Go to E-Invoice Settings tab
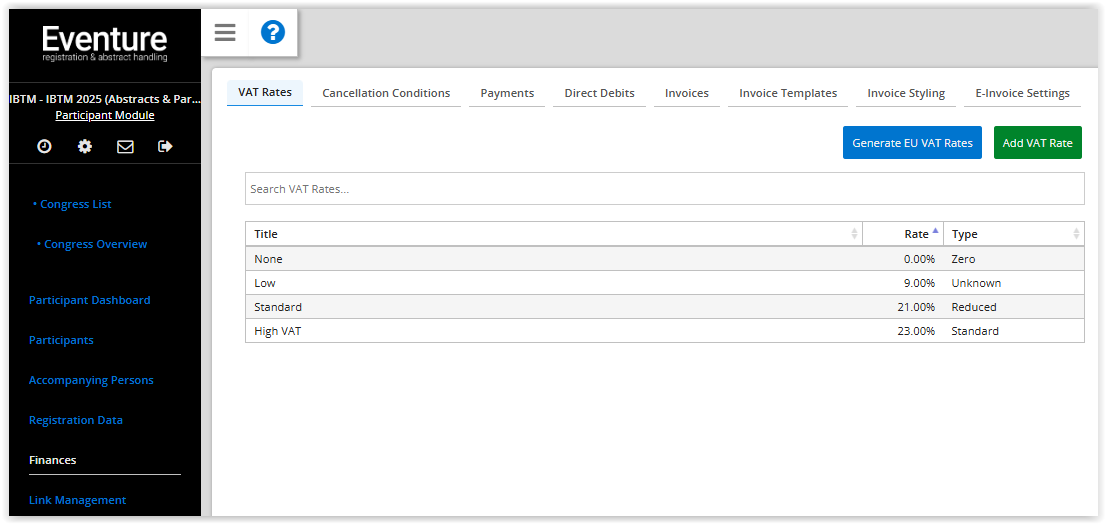Screen dimensions: 1106x524 [1022, 93]
